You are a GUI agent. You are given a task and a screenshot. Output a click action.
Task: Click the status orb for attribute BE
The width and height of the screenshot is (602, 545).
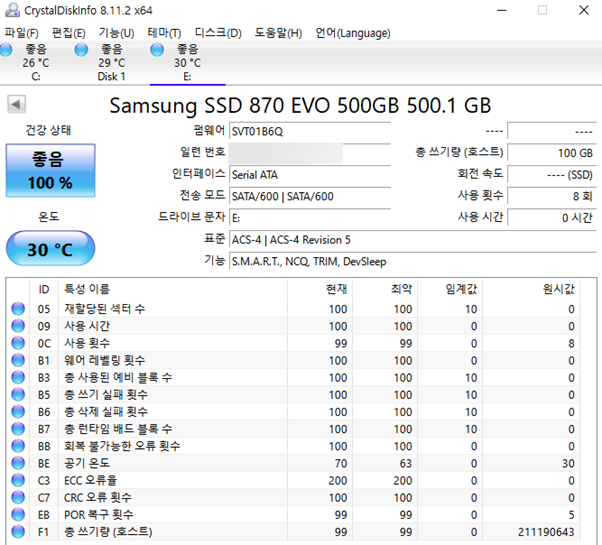[18, 463]
